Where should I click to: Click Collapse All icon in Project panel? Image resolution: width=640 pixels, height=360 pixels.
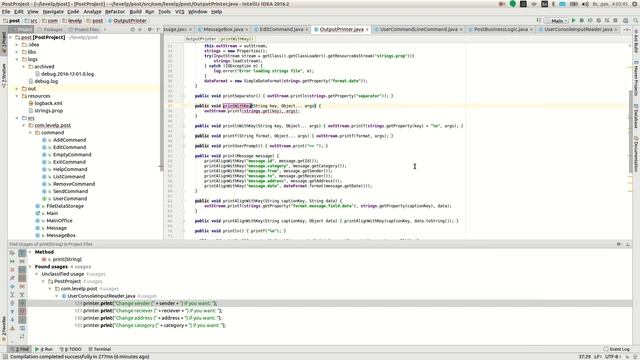pyautogui.click(x=140, y=29)
